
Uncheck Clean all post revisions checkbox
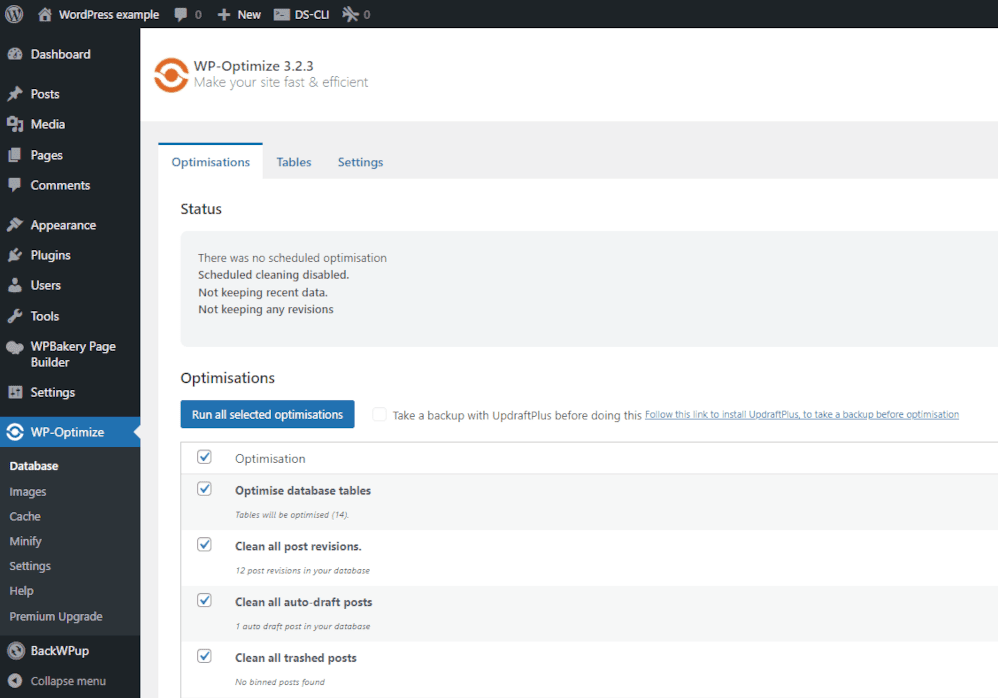coord(204,545)
